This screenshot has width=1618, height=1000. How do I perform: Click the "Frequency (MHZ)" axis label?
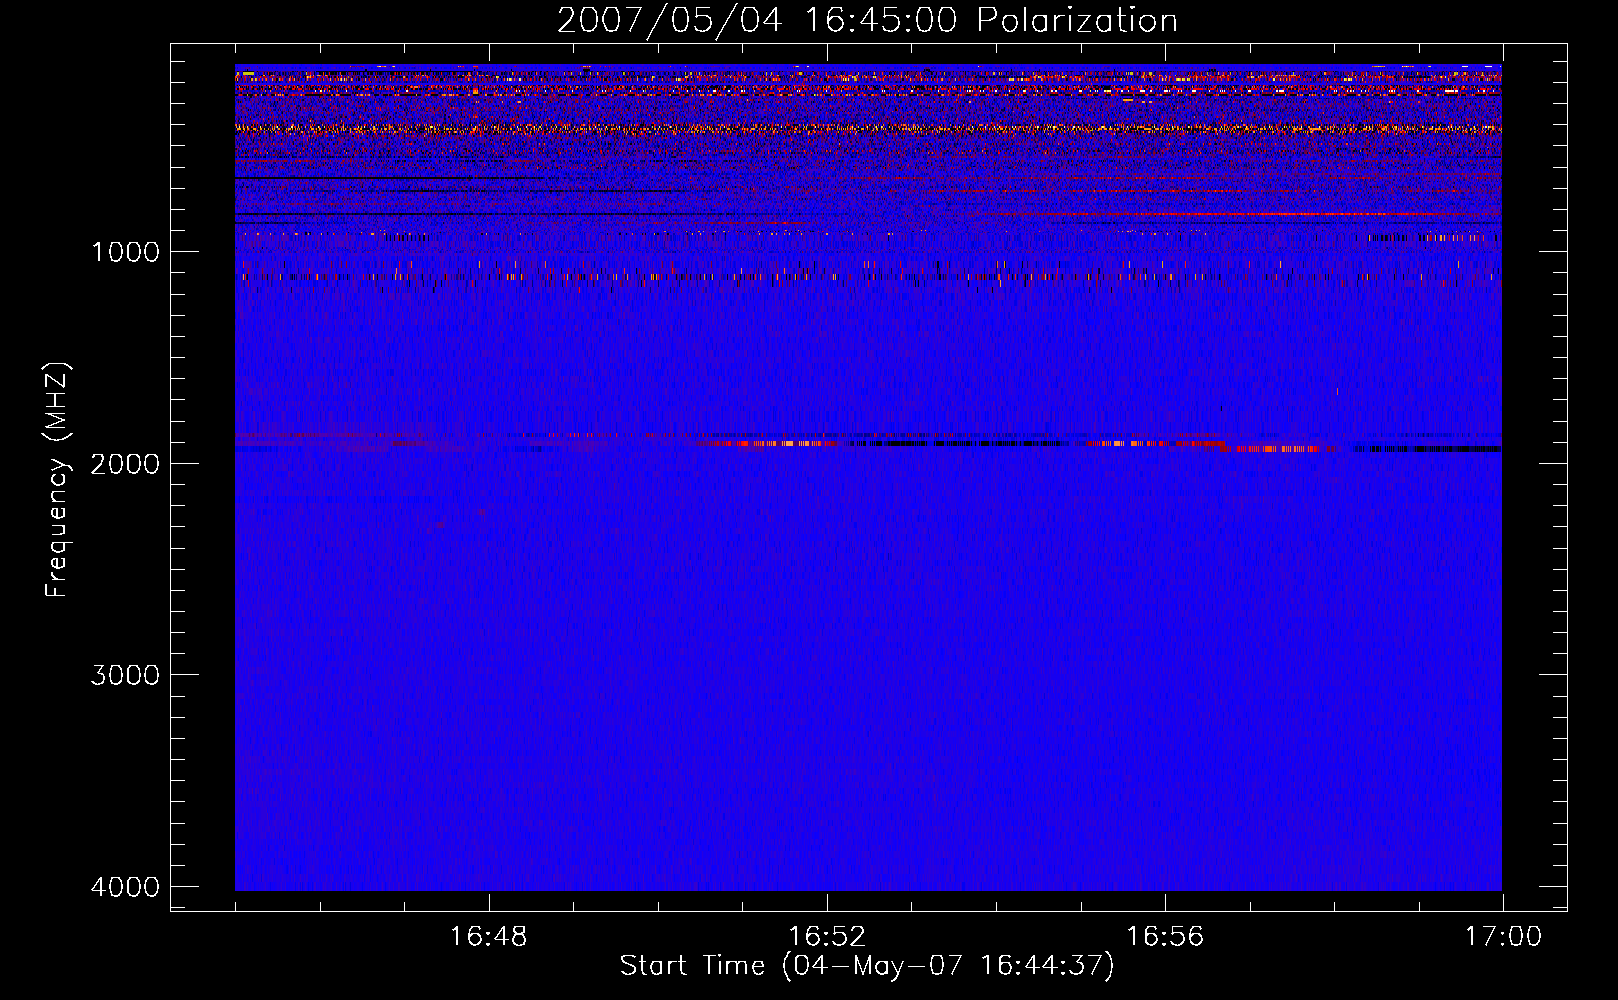(57, 480)
